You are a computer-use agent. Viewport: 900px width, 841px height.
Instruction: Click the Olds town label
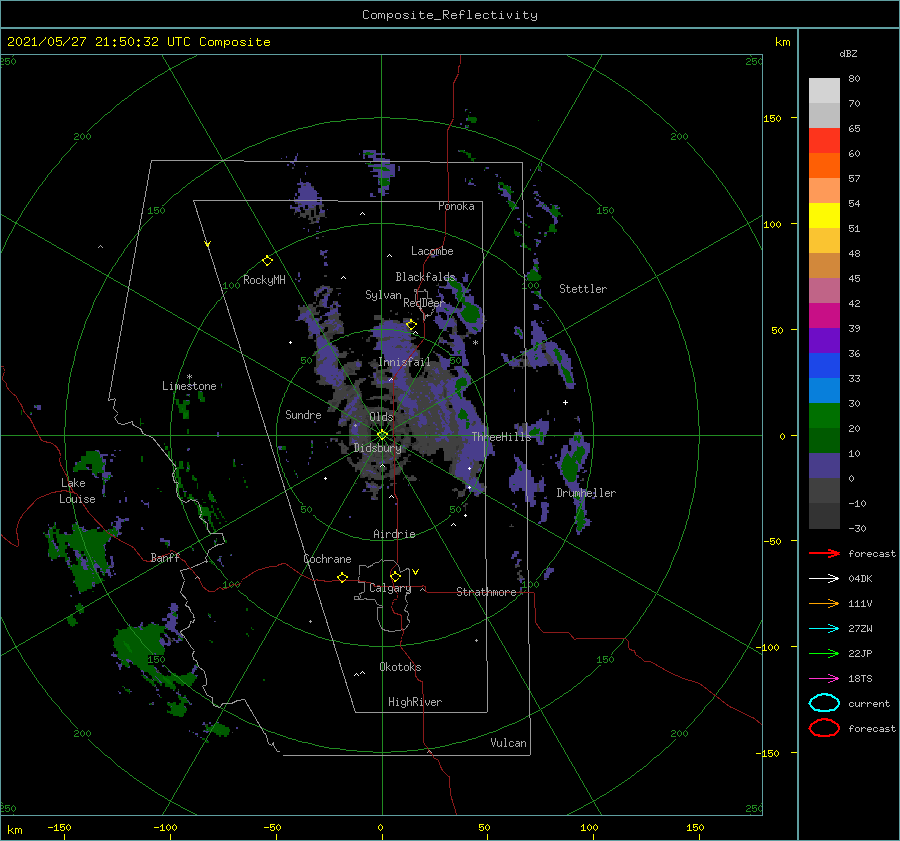(381, 417)
